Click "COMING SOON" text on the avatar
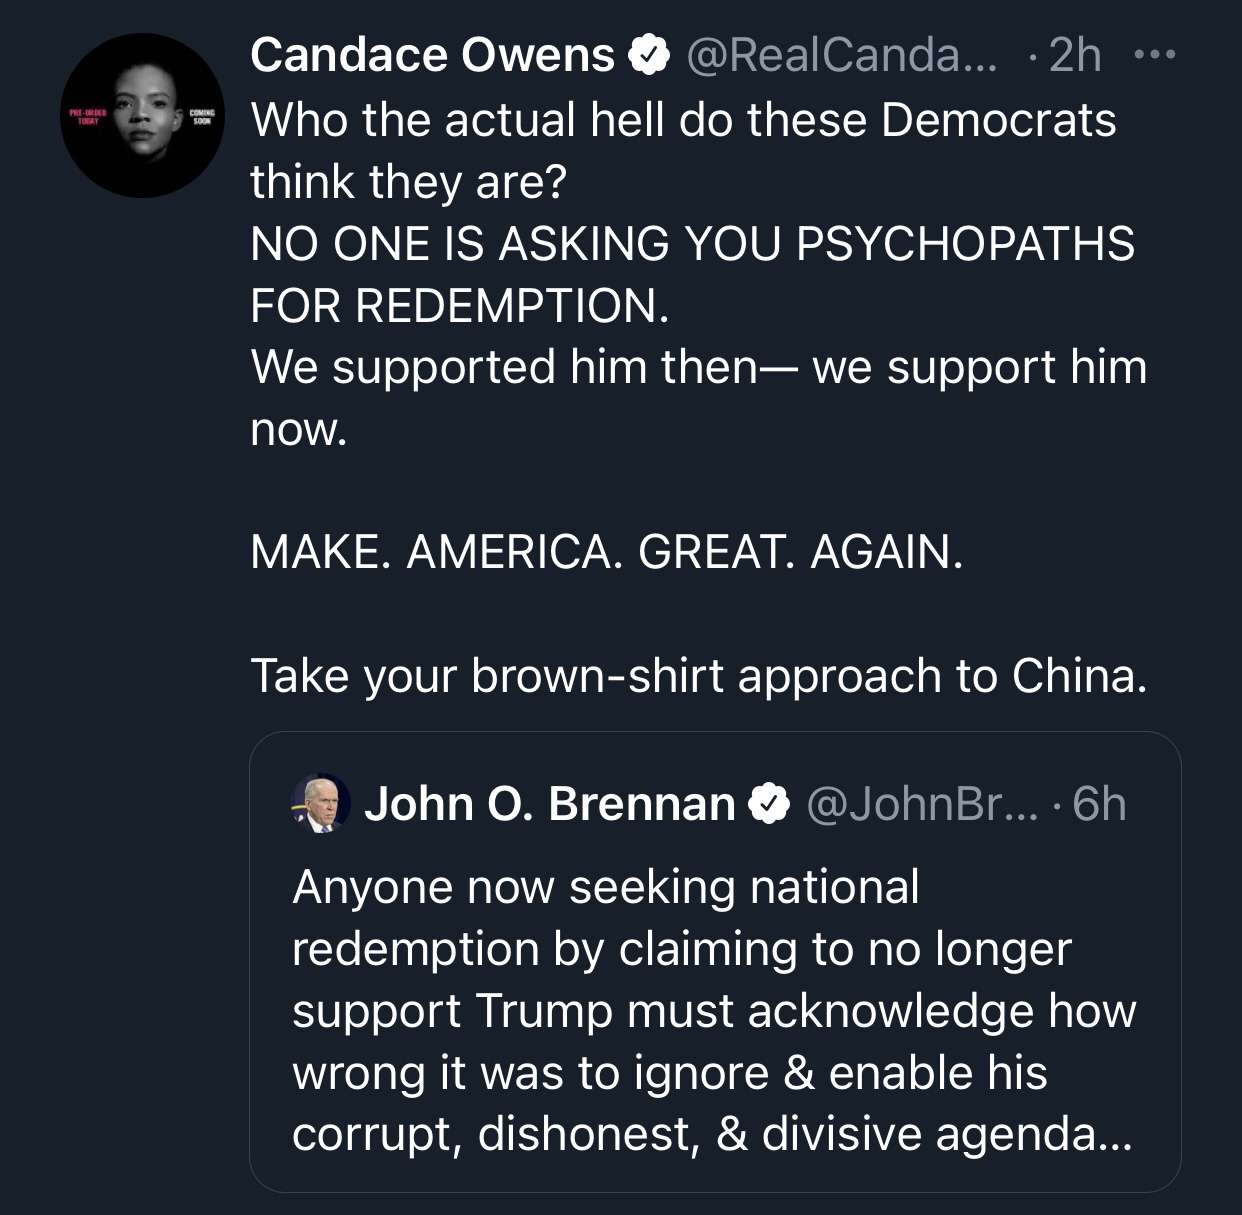This screenshot has height=1215, width=1242. click(x=201, y=115)
